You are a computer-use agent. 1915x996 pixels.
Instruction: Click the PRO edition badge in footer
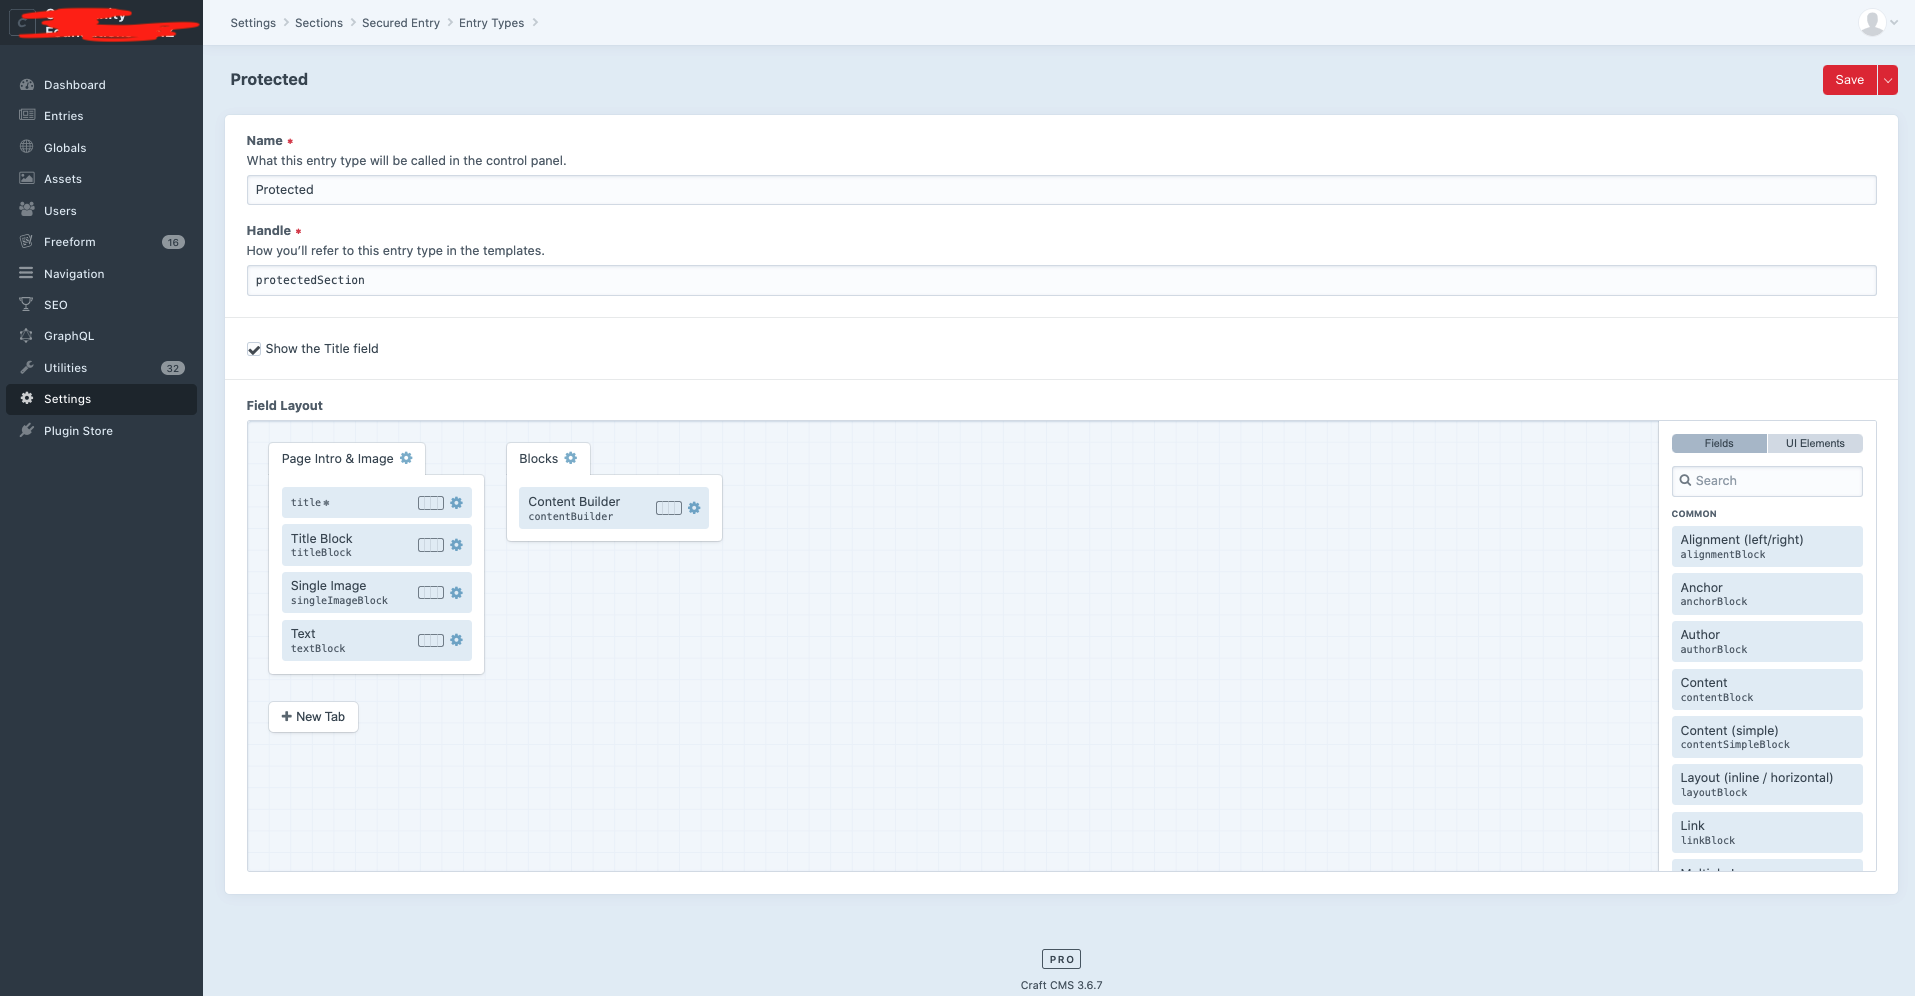pos(1061,959)
